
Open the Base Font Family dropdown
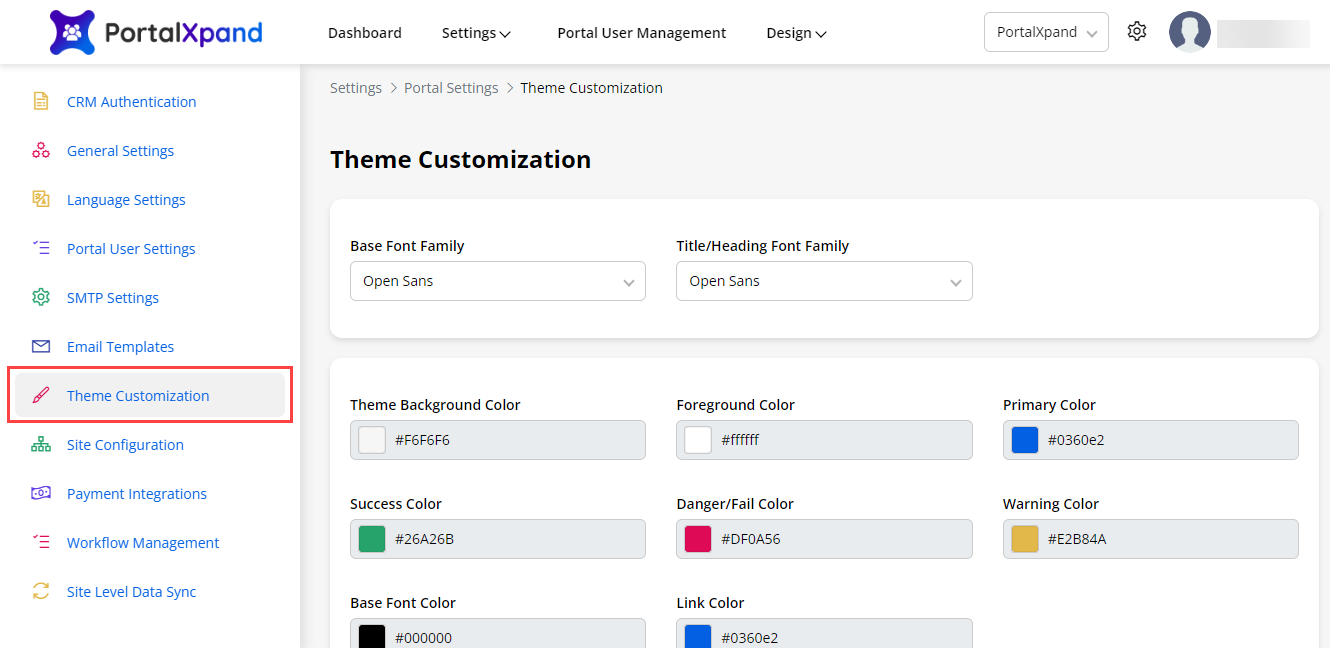pos(497,281)
